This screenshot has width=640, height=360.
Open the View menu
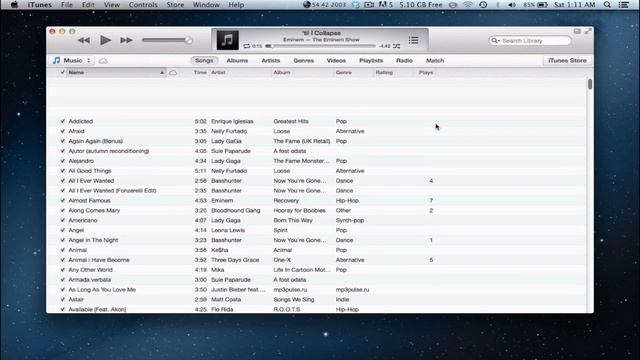(x=111, y=5)
